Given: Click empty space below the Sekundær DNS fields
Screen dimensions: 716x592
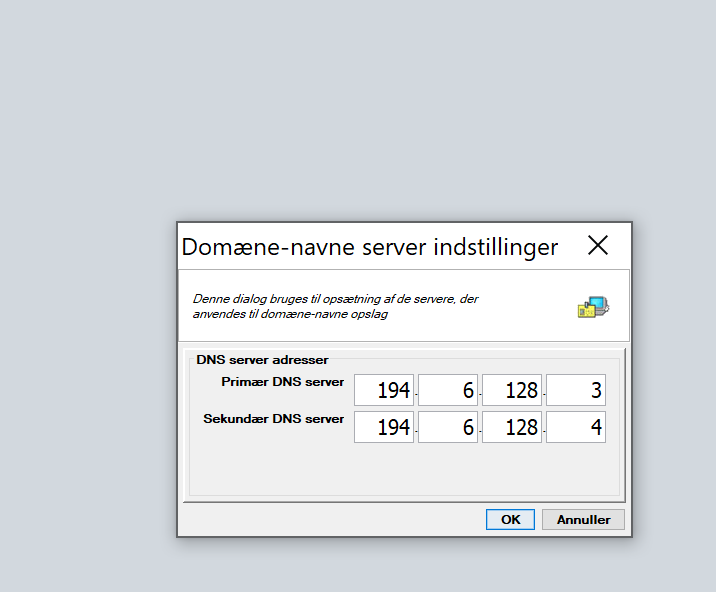Looking at the screenshot, I should [x=400, y=470].
